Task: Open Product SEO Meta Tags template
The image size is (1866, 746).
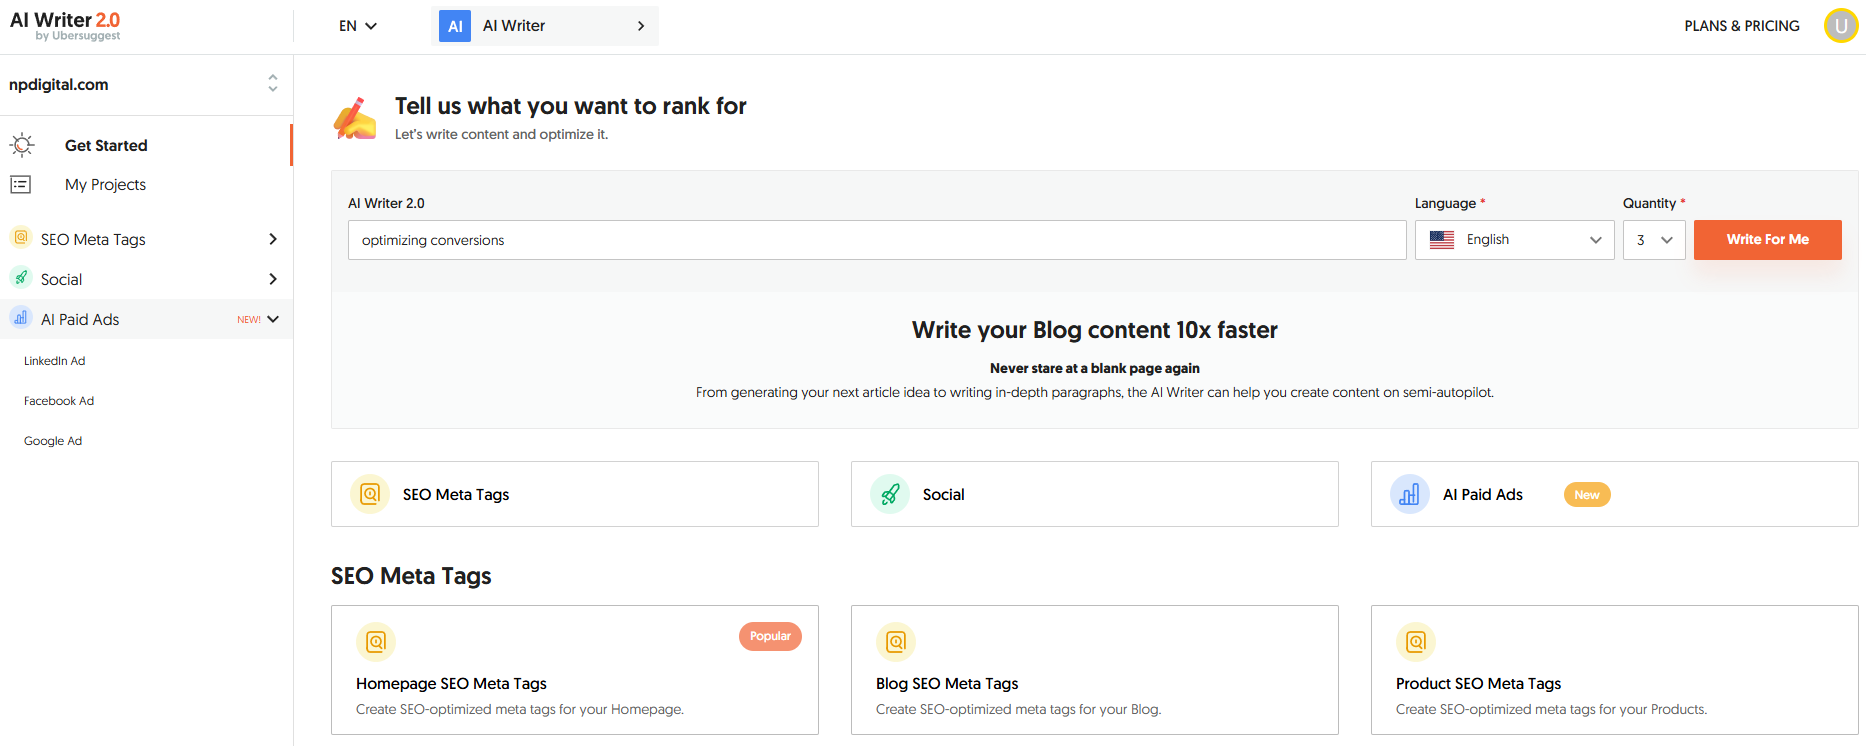Action: [1615, 670]
